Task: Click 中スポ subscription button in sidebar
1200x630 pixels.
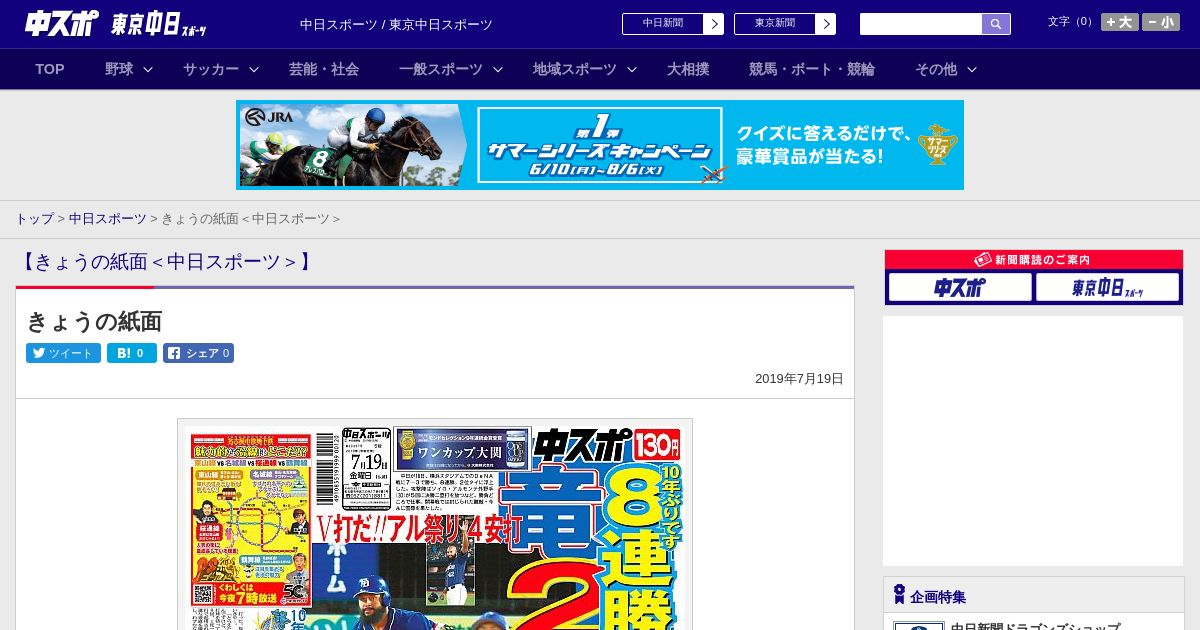Action: tap(960, 288)
